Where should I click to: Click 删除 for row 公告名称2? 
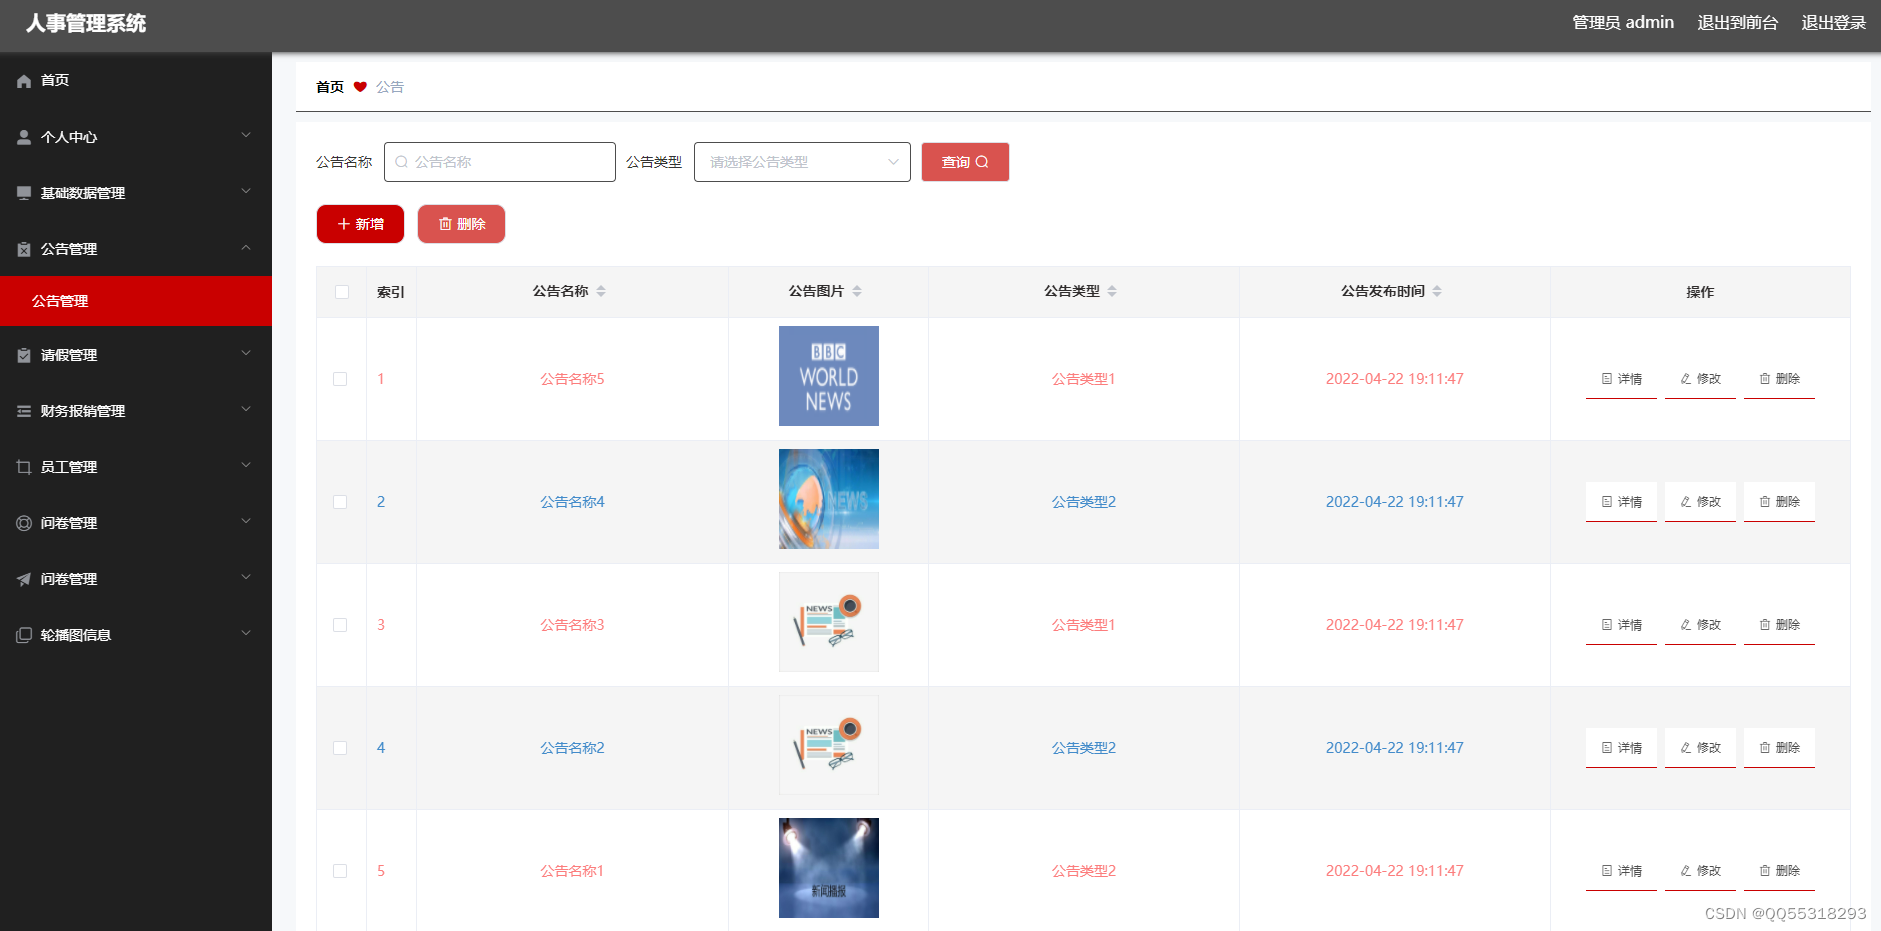[x=1779, y=748]
